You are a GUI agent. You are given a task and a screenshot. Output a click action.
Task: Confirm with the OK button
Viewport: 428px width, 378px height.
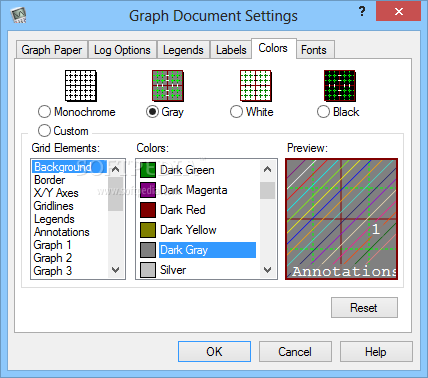tap(214, 351)
